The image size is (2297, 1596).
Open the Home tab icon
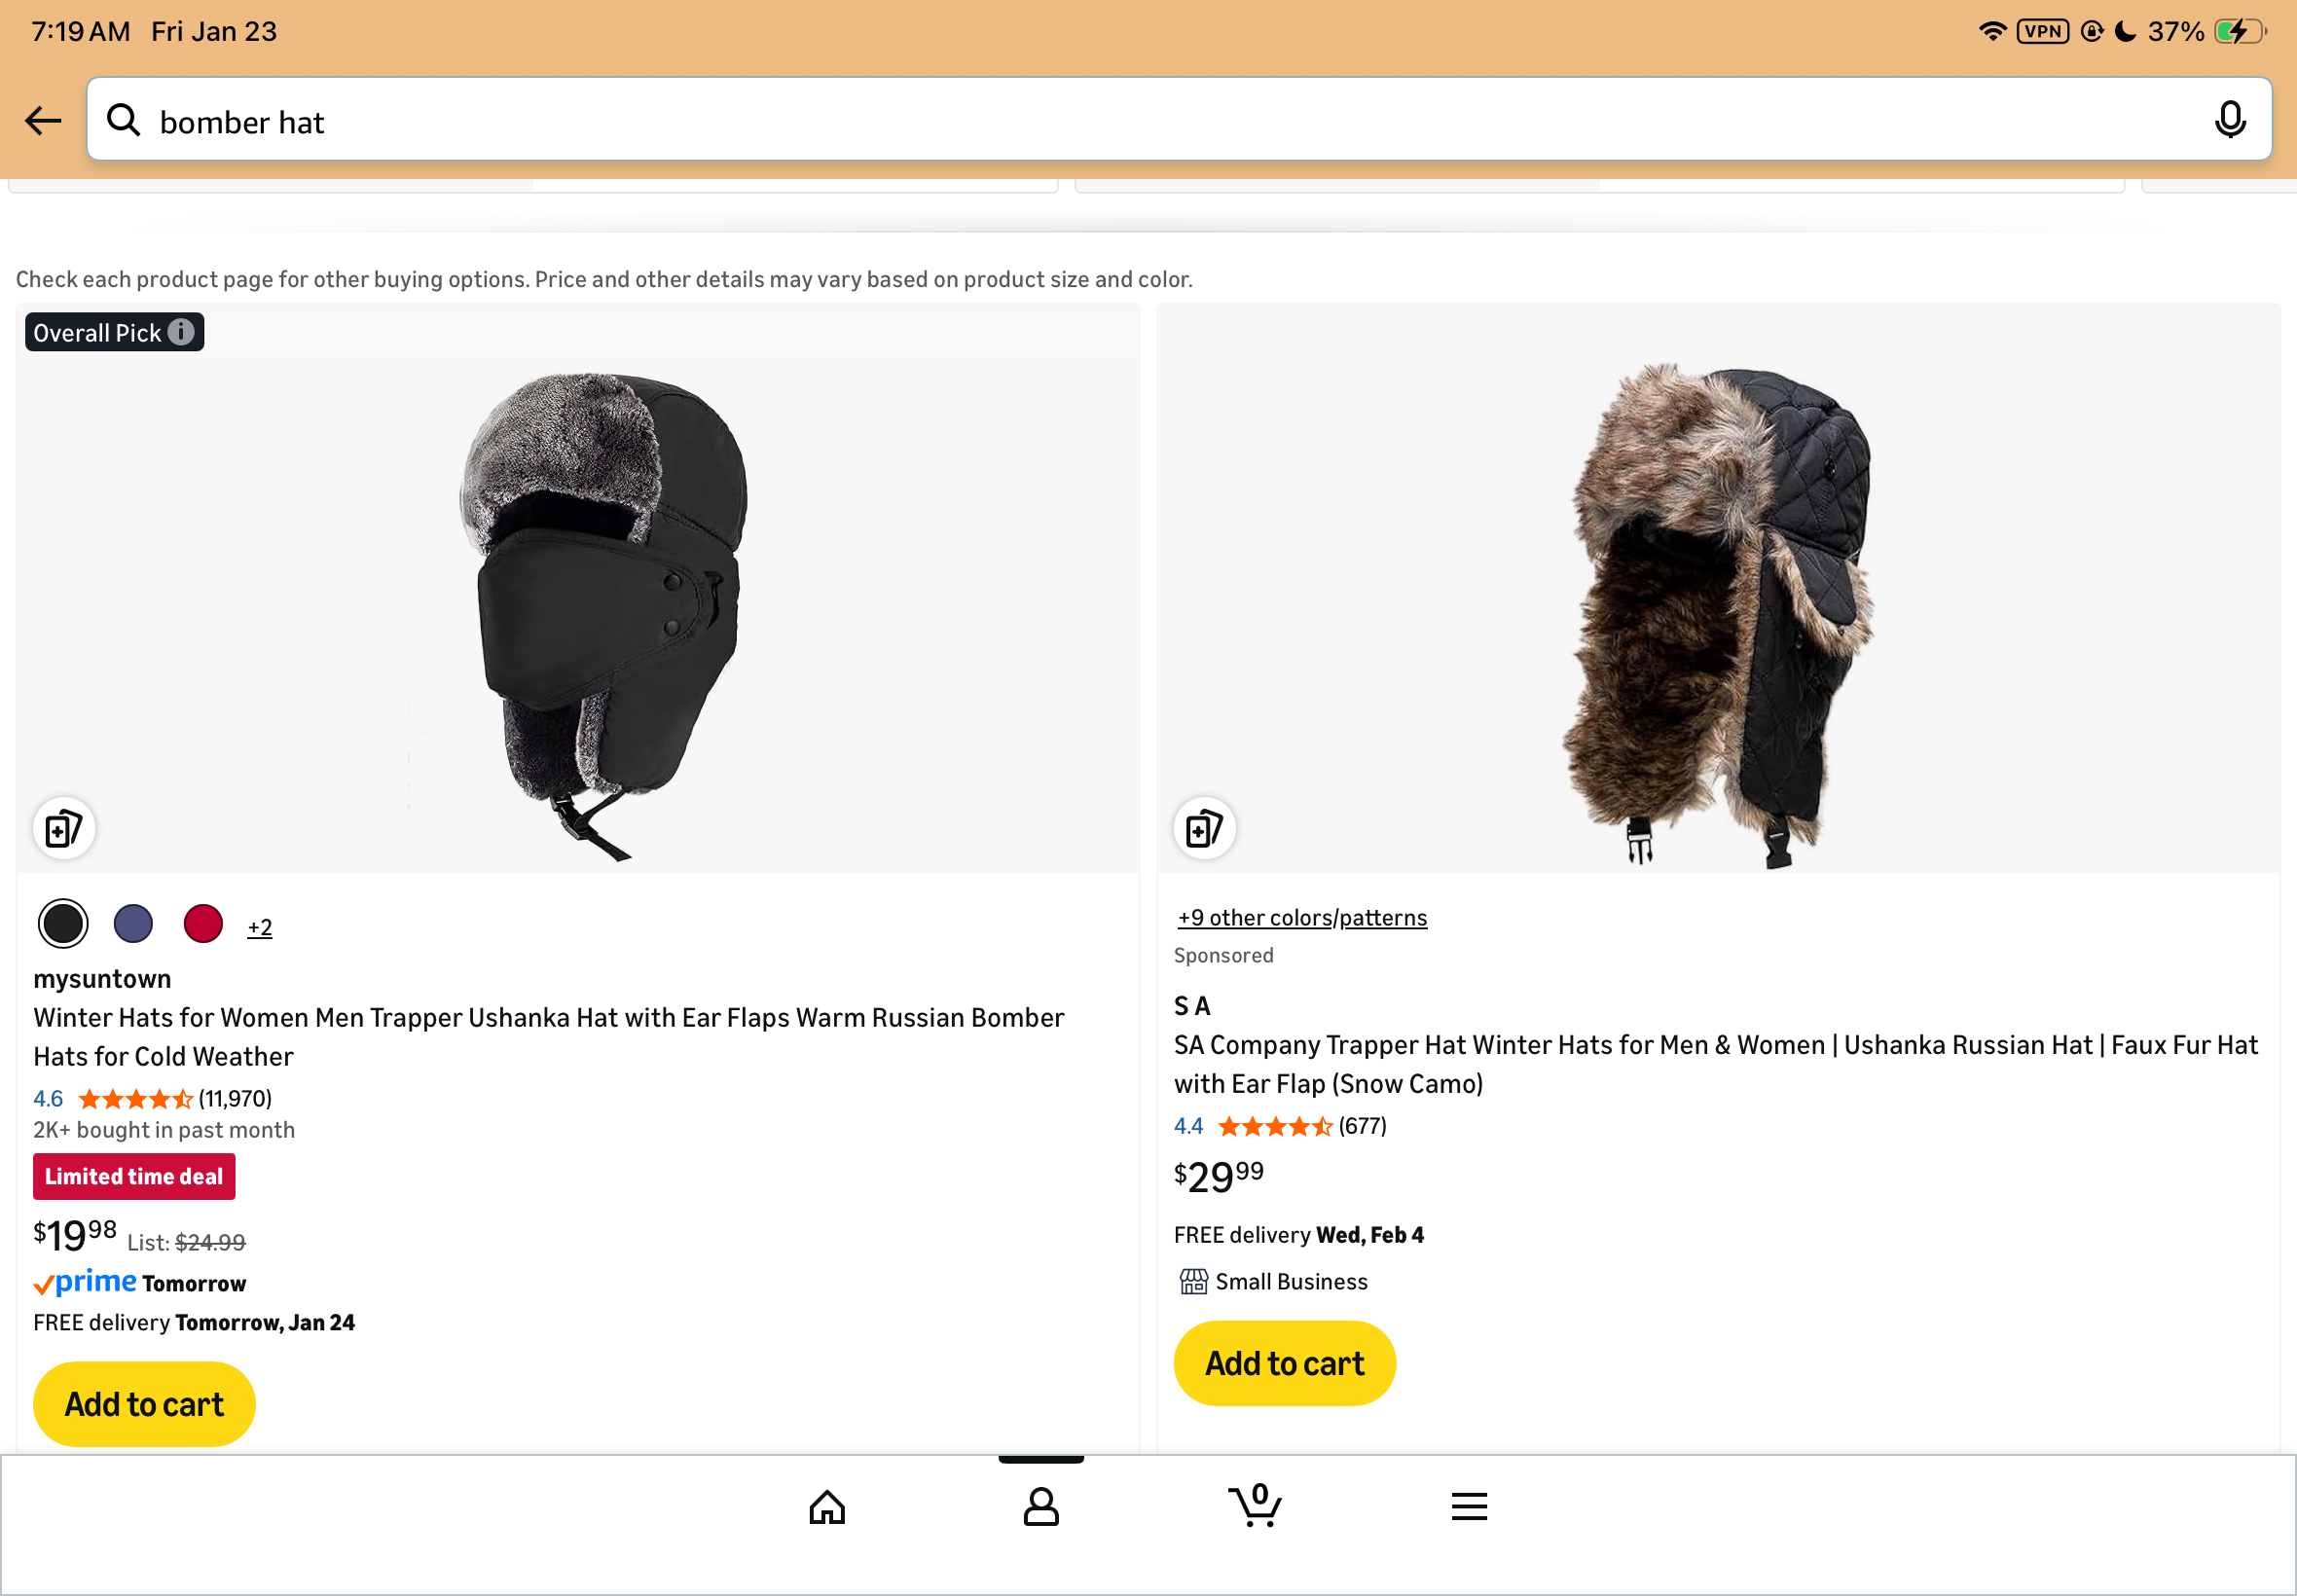(x=826, y=1506)
